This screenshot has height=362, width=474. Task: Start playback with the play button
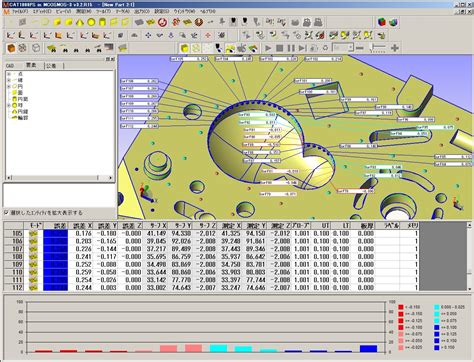(x=268, y=48)
